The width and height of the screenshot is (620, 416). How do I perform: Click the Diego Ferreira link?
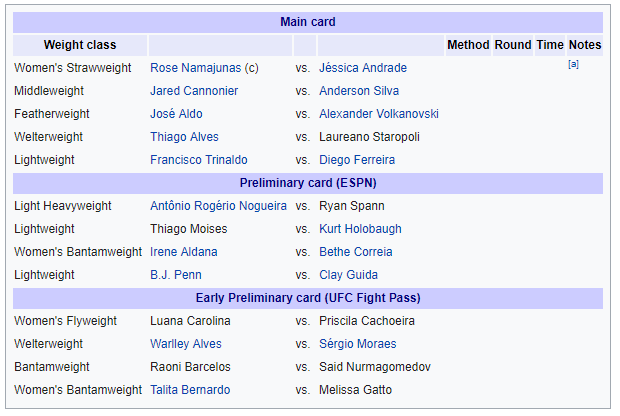pos(357,160)
